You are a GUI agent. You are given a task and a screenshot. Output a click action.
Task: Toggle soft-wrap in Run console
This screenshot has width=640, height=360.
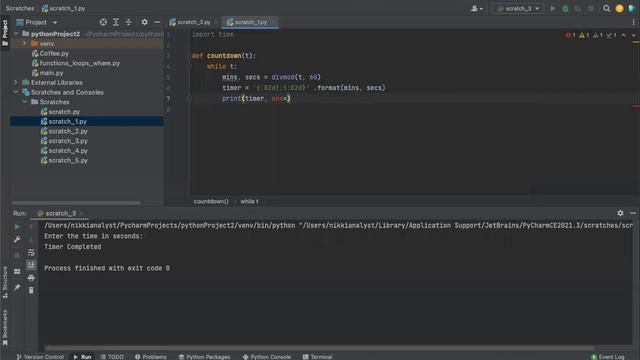tap(31, 253)
